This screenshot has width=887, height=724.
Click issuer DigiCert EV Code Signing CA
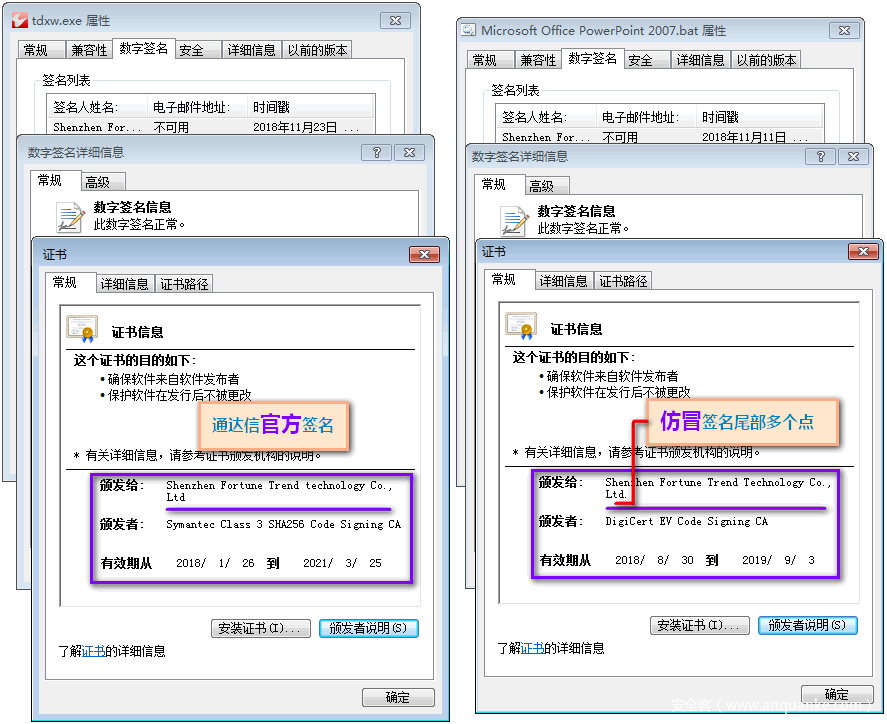(x=687, y=521)
